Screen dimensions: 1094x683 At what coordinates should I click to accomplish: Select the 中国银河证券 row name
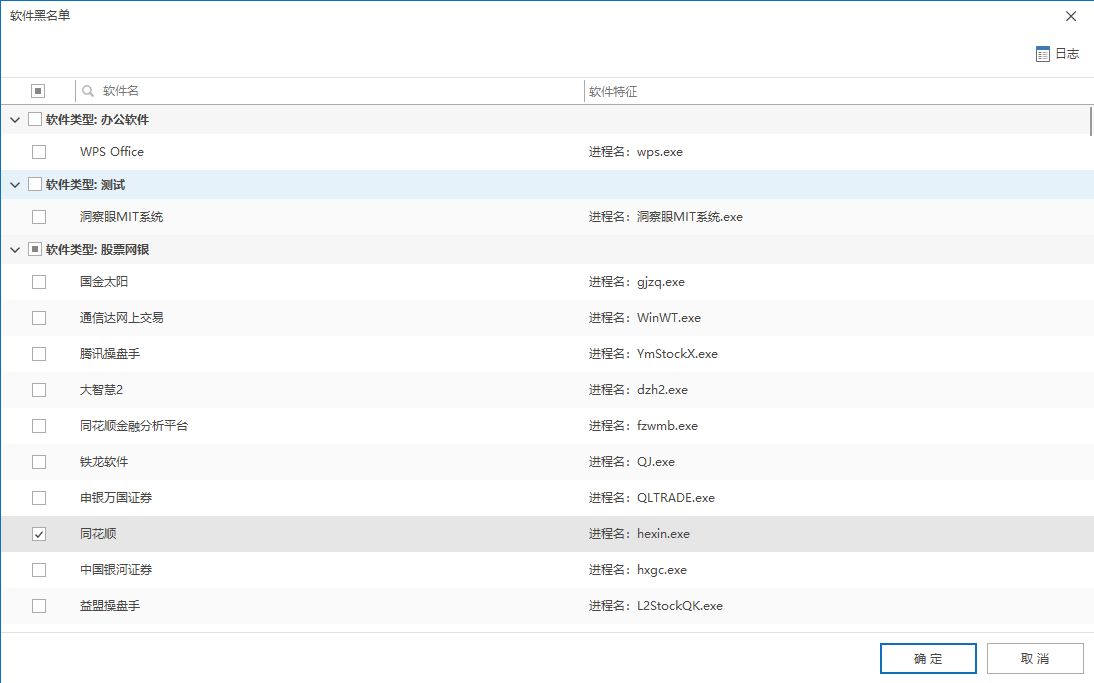[116, 570]
